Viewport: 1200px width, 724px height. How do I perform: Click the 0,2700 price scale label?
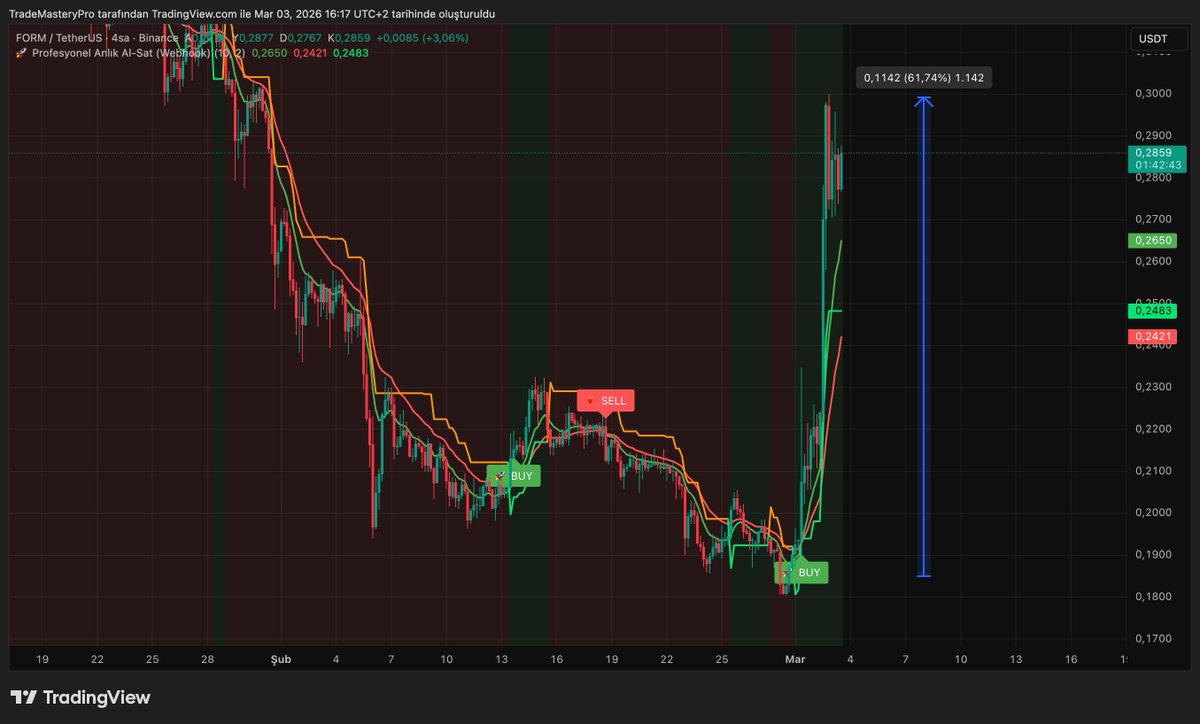tap(1153, 219)
